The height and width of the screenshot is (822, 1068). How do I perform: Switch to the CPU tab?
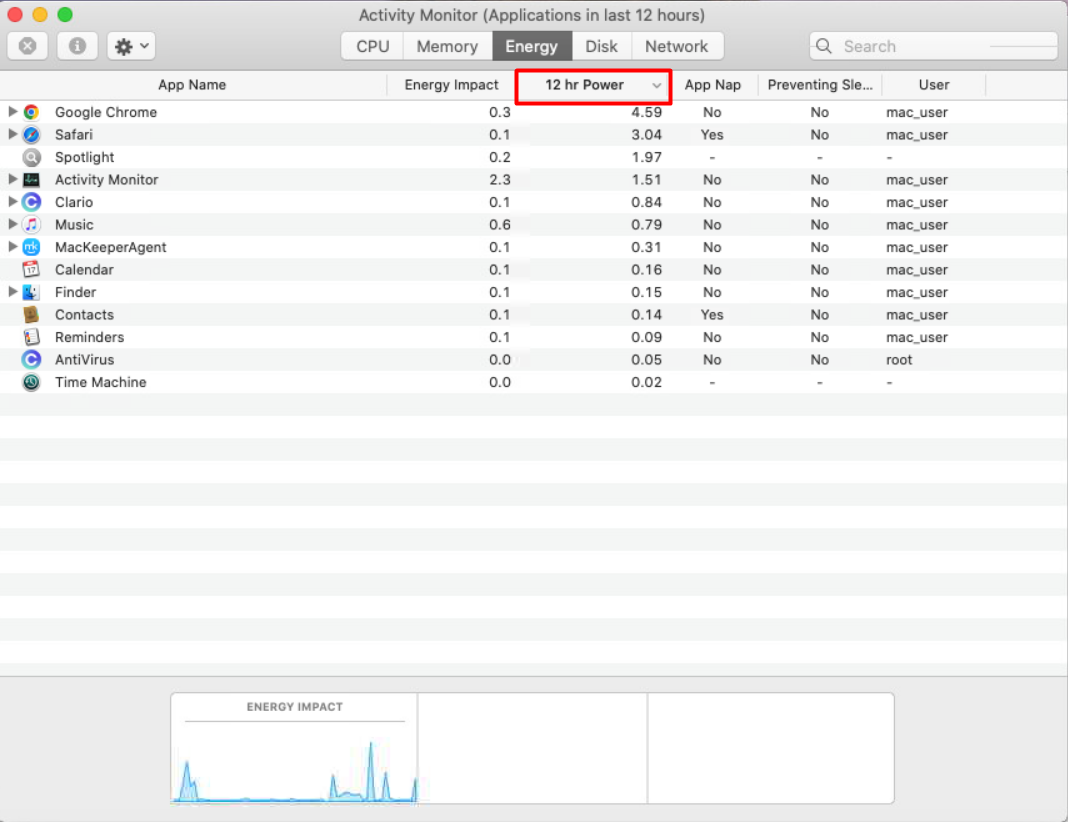click(x=373, y=46)
